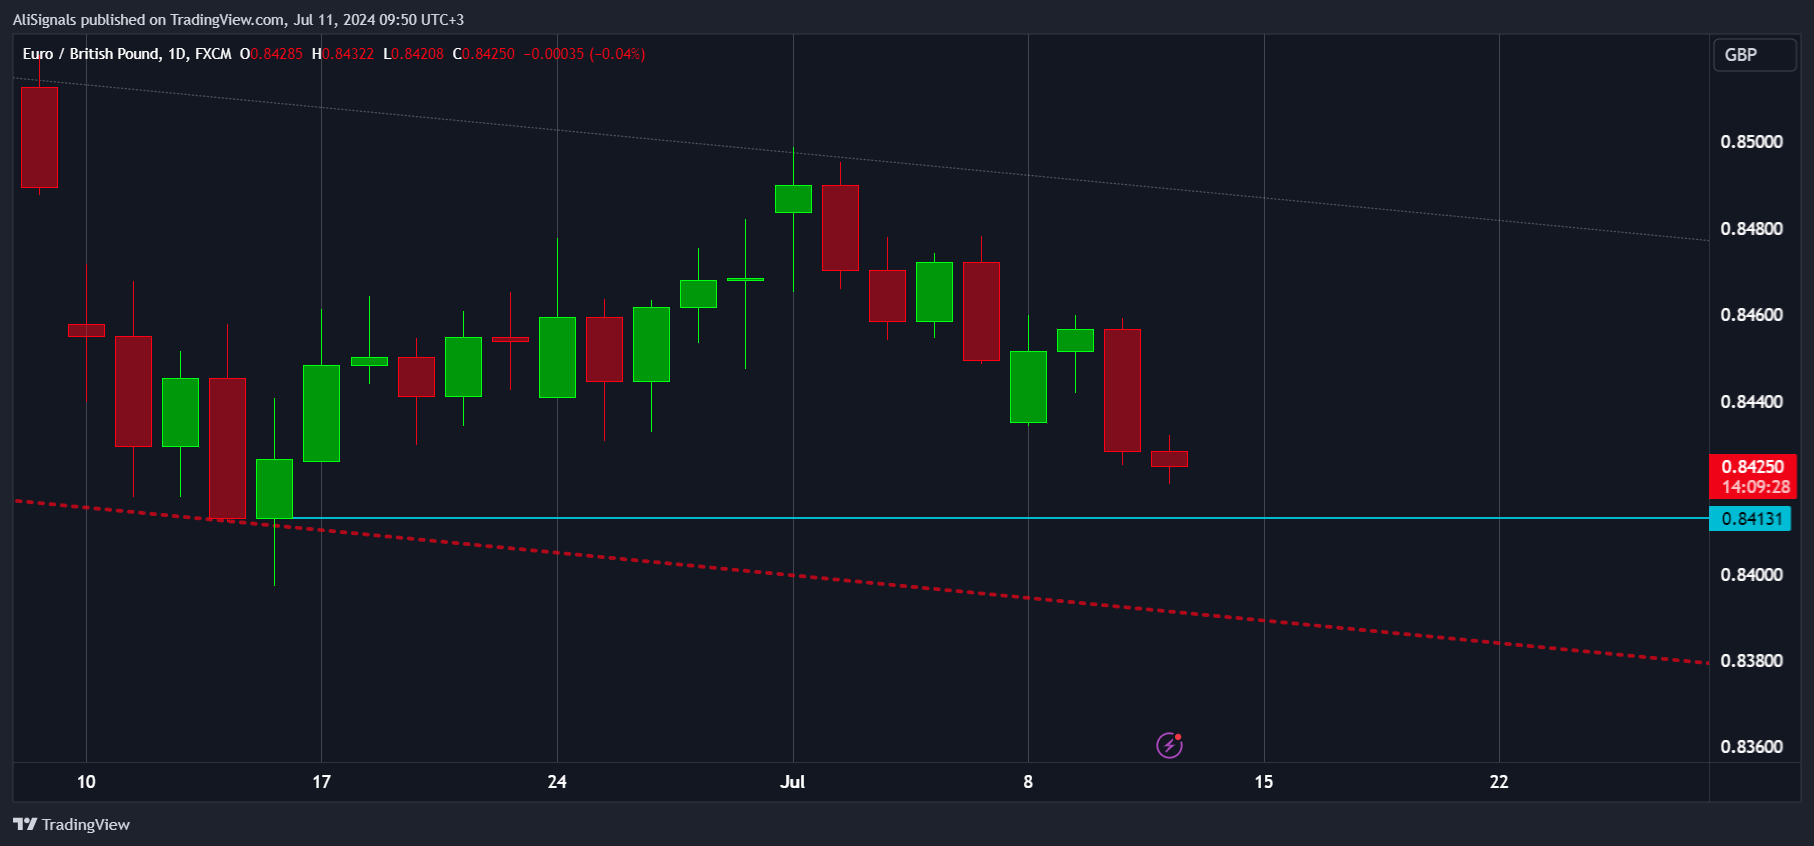Click the latest small red candle above the lightning icon

[x=1169, y=459]
